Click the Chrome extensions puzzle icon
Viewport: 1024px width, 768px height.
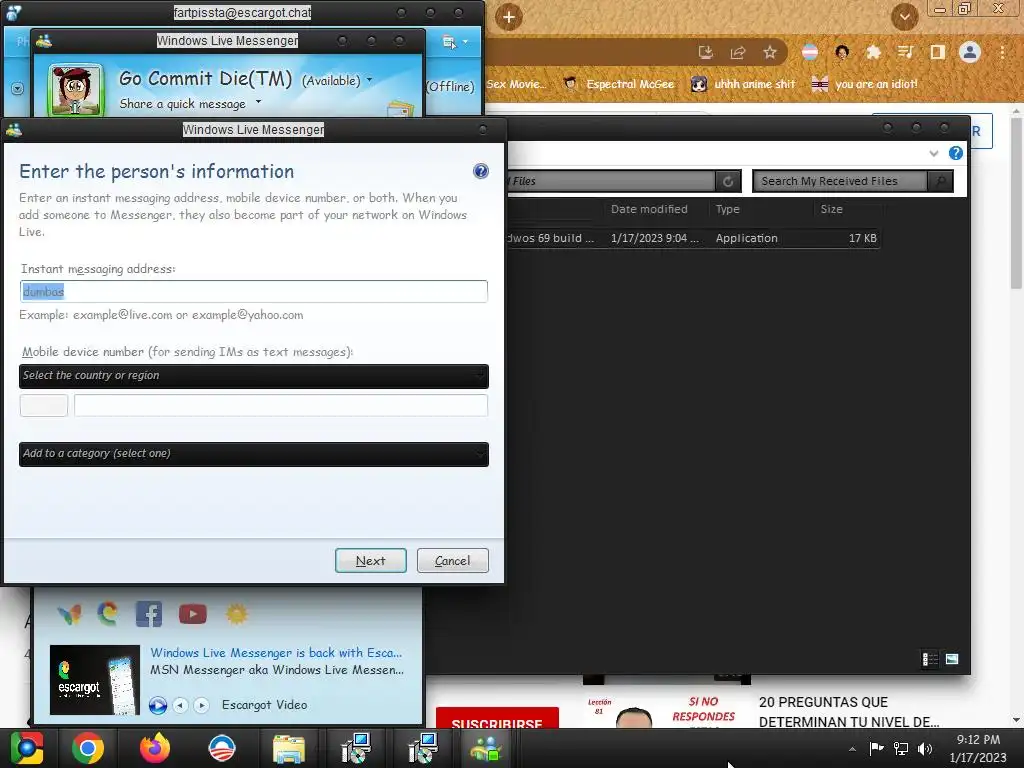(x=873, y=52)
